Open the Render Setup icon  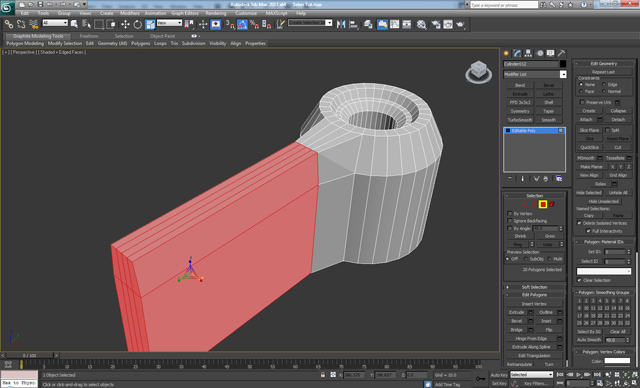point(436,24)
